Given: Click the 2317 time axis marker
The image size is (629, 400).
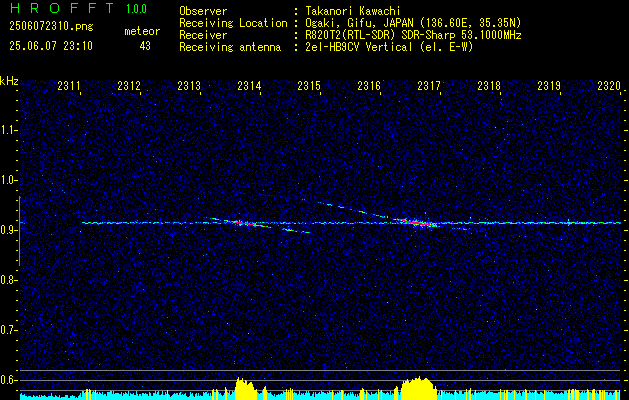Looking at the screenshot, I should point(429,85).
